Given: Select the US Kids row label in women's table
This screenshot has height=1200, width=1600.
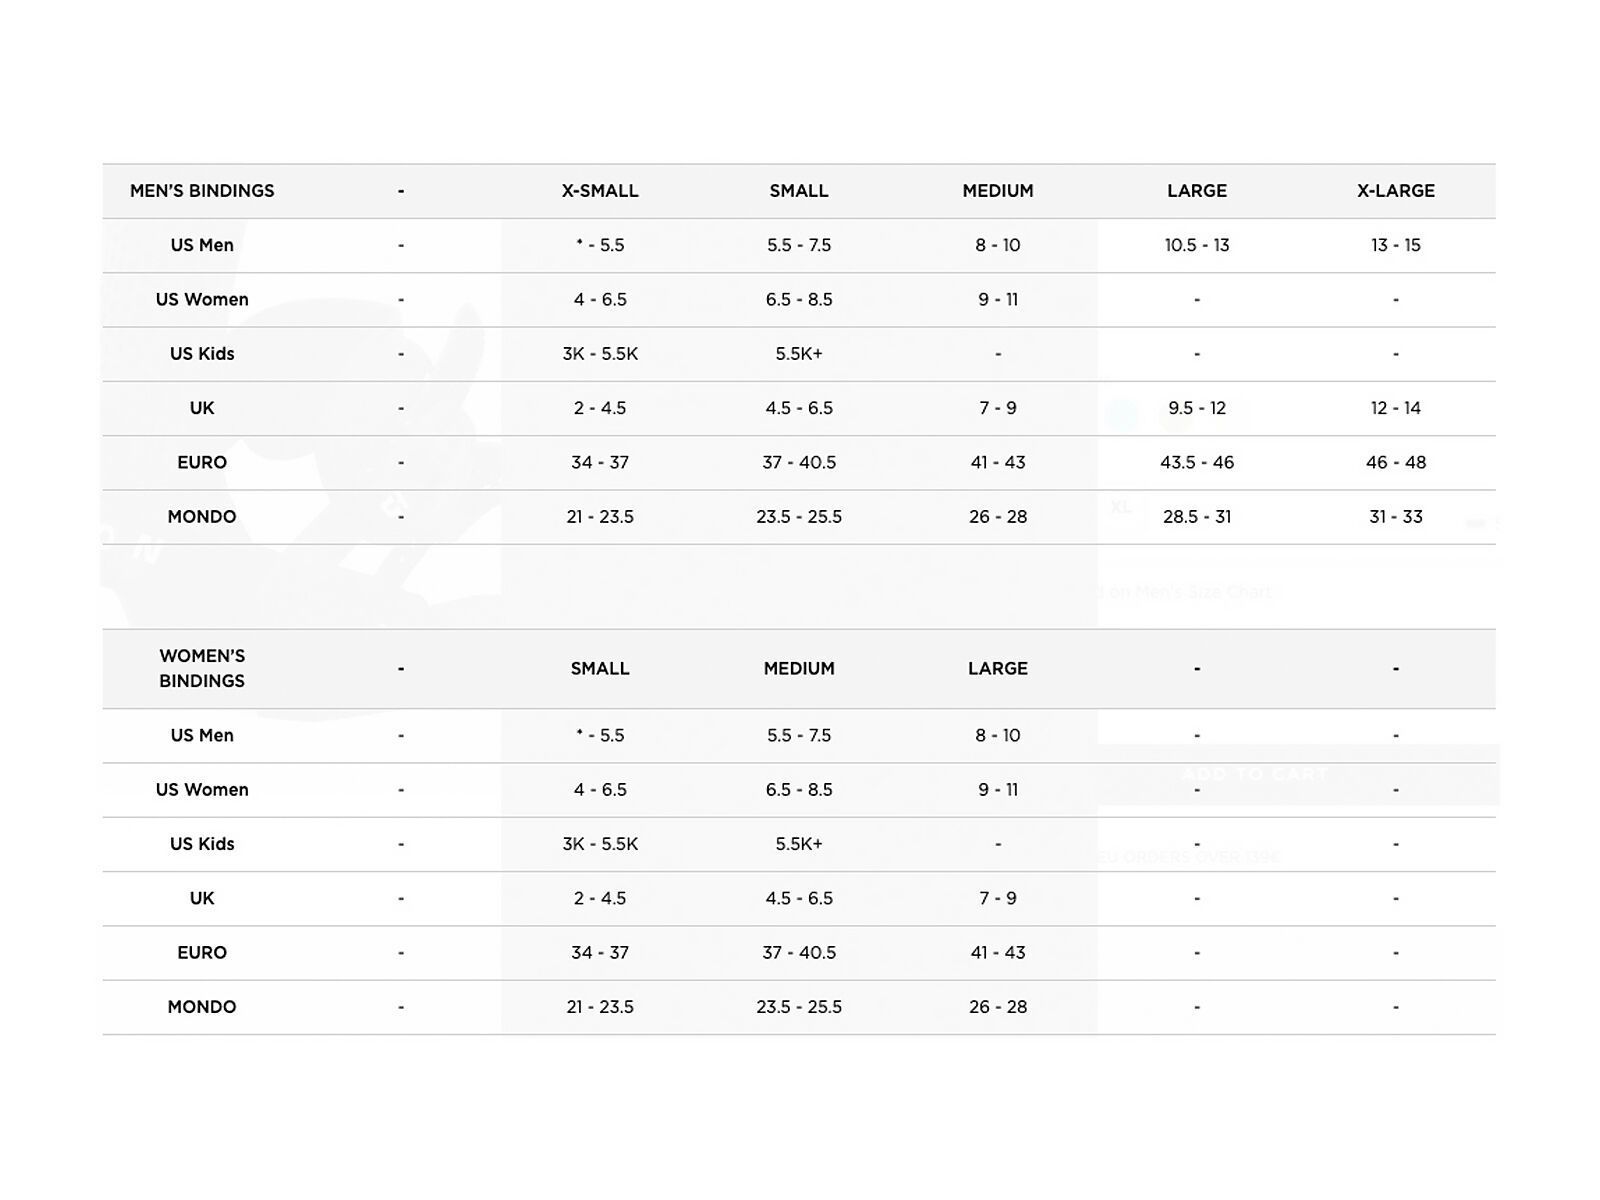Looking at the screenshot, I should 202,844.
